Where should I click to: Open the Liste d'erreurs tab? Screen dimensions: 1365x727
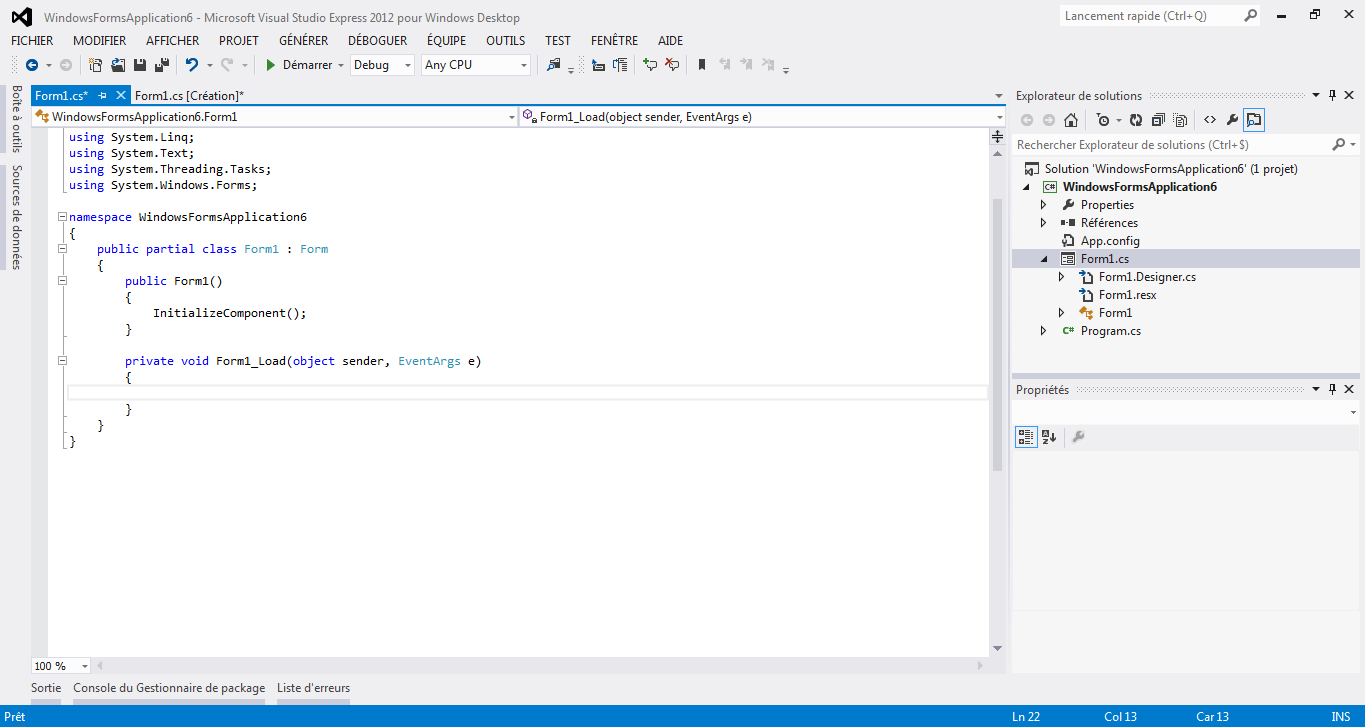(313, 688)
